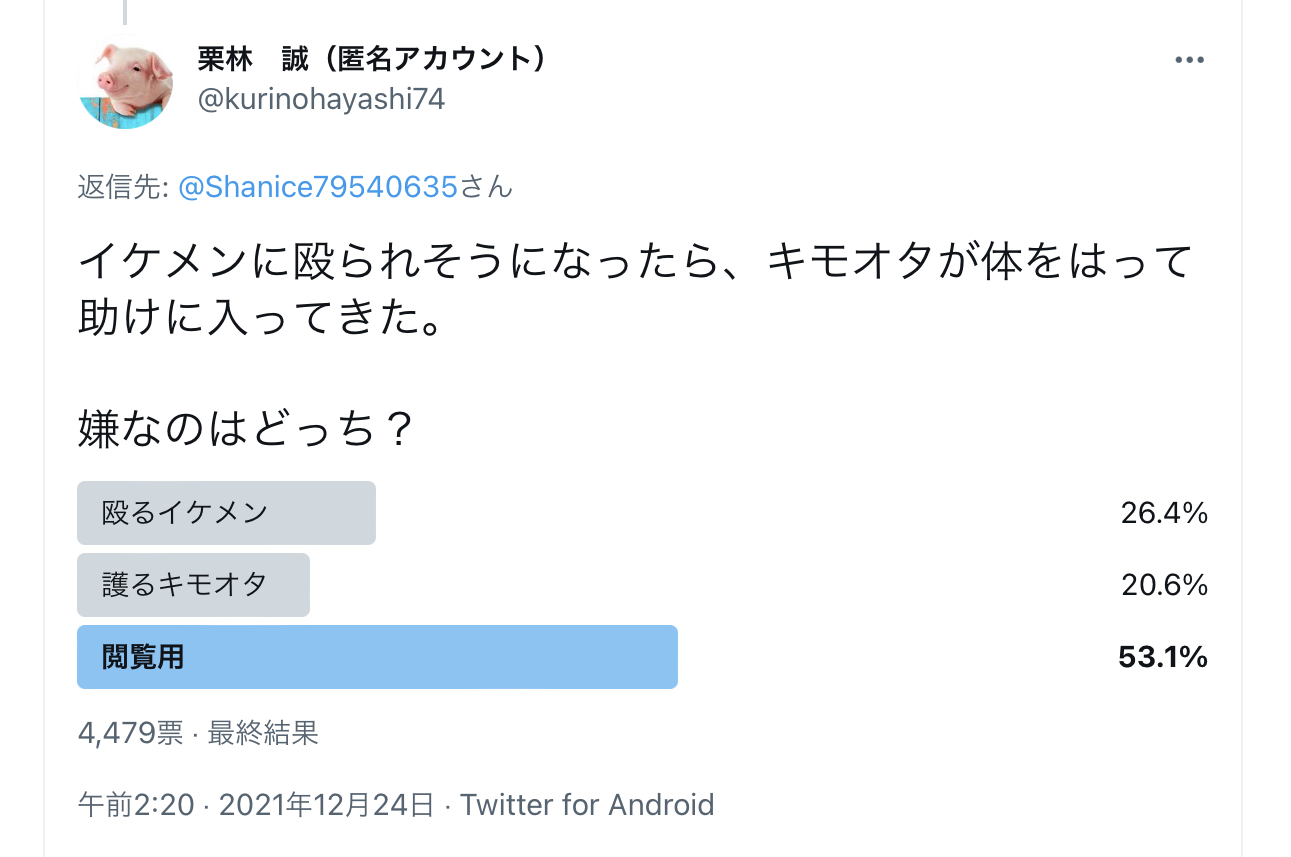Open the Twitter for Android source link
Screen dimensions: 1291x857
pos(587,805)
